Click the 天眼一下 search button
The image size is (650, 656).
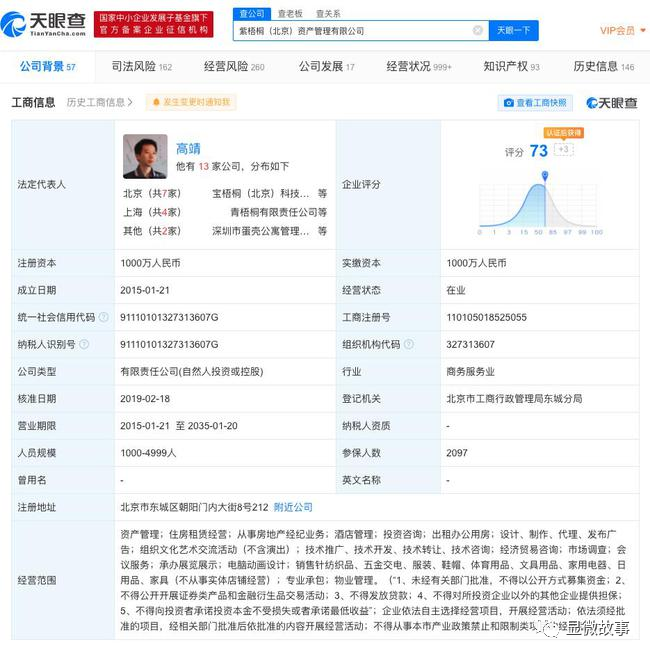[514, 30]
